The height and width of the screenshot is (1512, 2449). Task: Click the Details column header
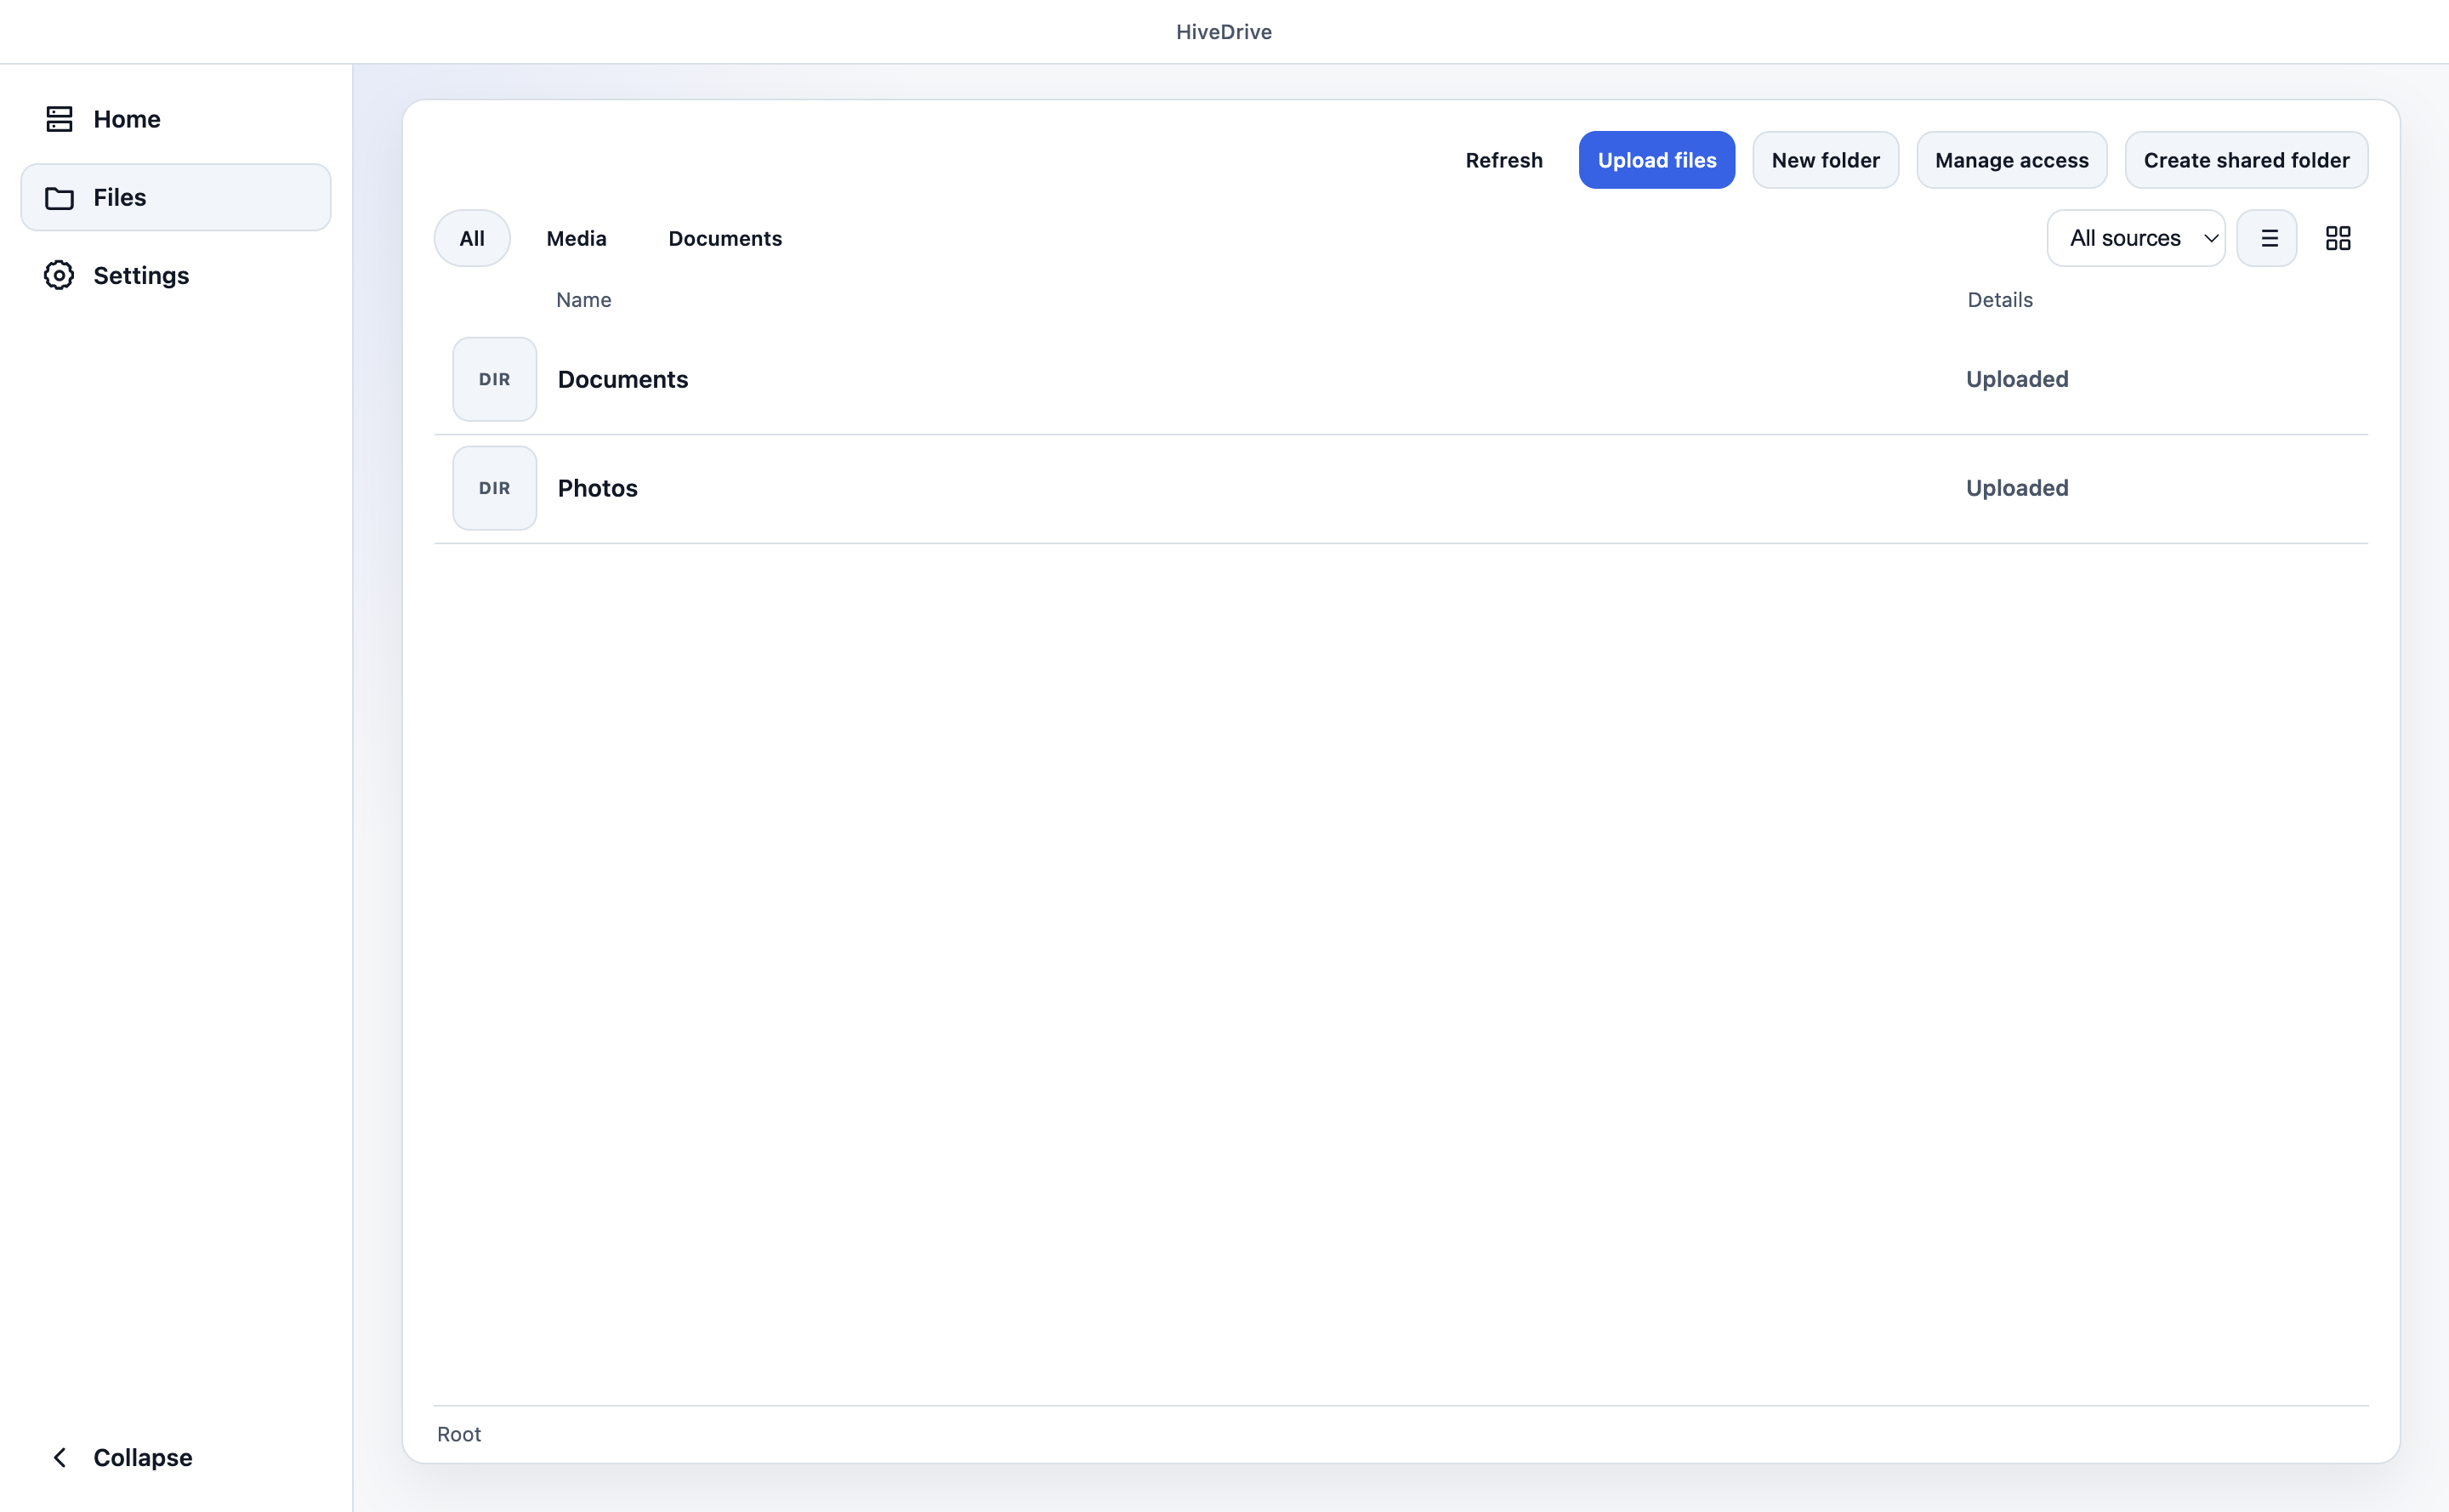click(1999, 300)
